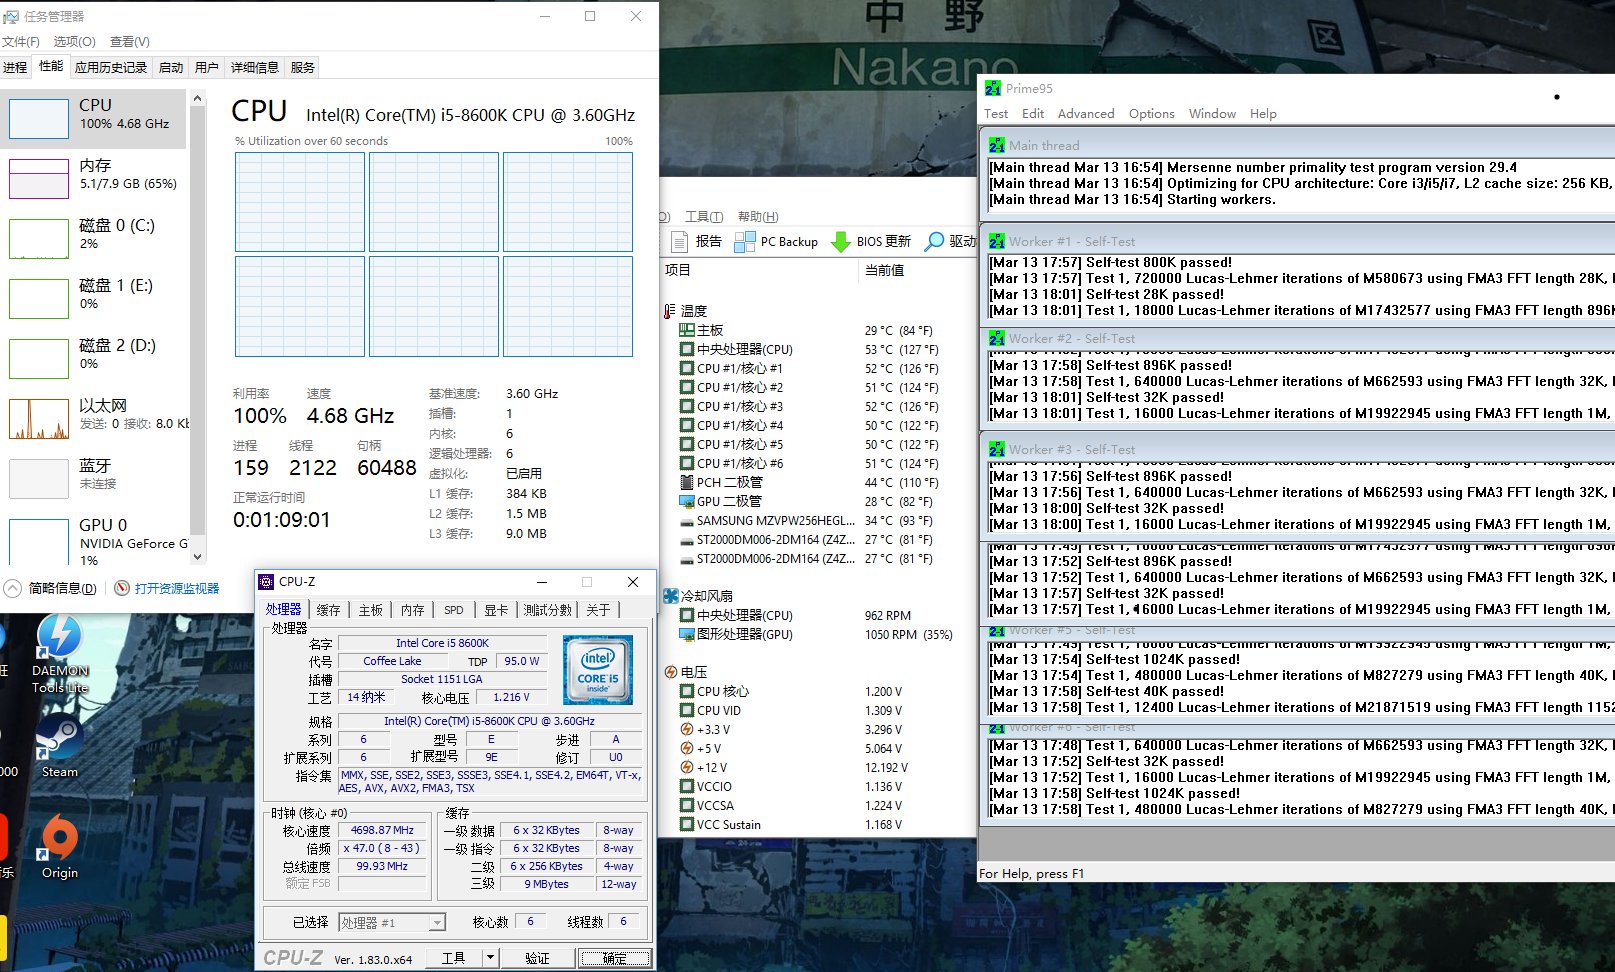Switch to the 应用历史记录 tab
Image resolution: width=1615 pixels, height=972 pixels.
[111, 67]
